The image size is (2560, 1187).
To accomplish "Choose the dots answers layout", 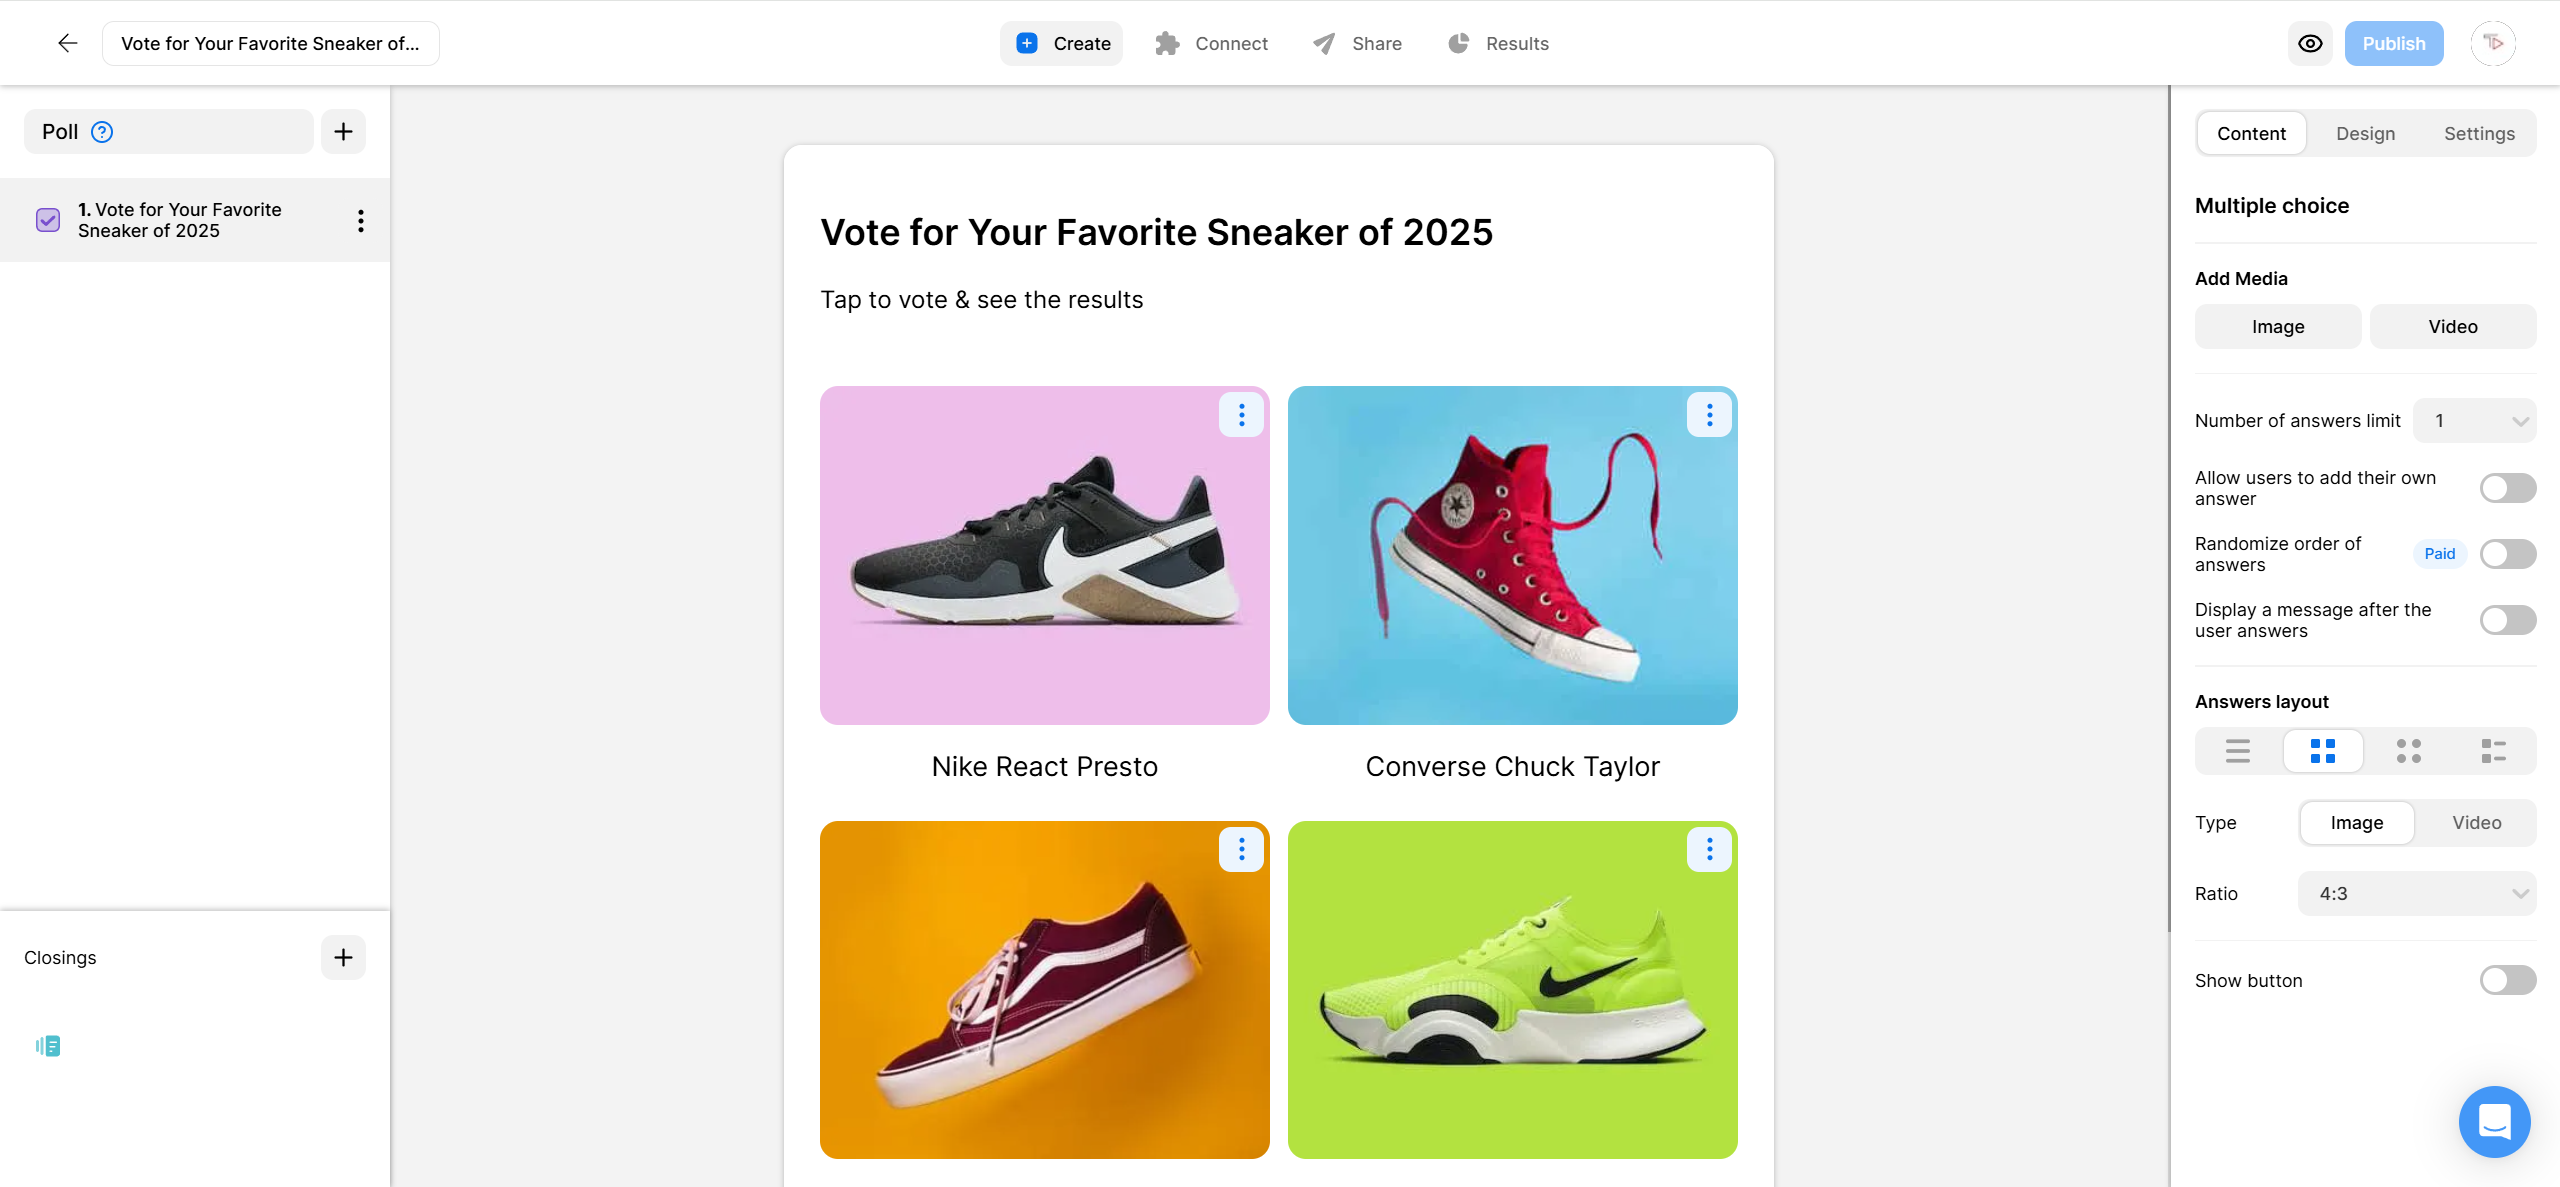I will 2409,750.
